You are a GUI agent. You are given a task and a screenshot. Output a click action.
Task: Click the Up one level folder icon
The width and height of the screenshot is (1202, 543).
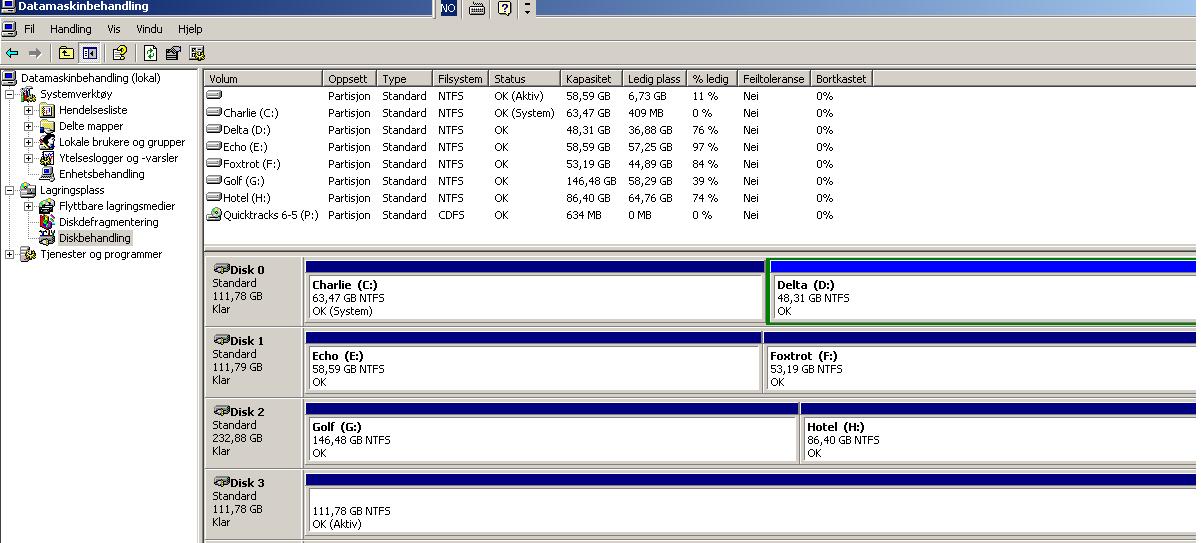click(66, 53)
